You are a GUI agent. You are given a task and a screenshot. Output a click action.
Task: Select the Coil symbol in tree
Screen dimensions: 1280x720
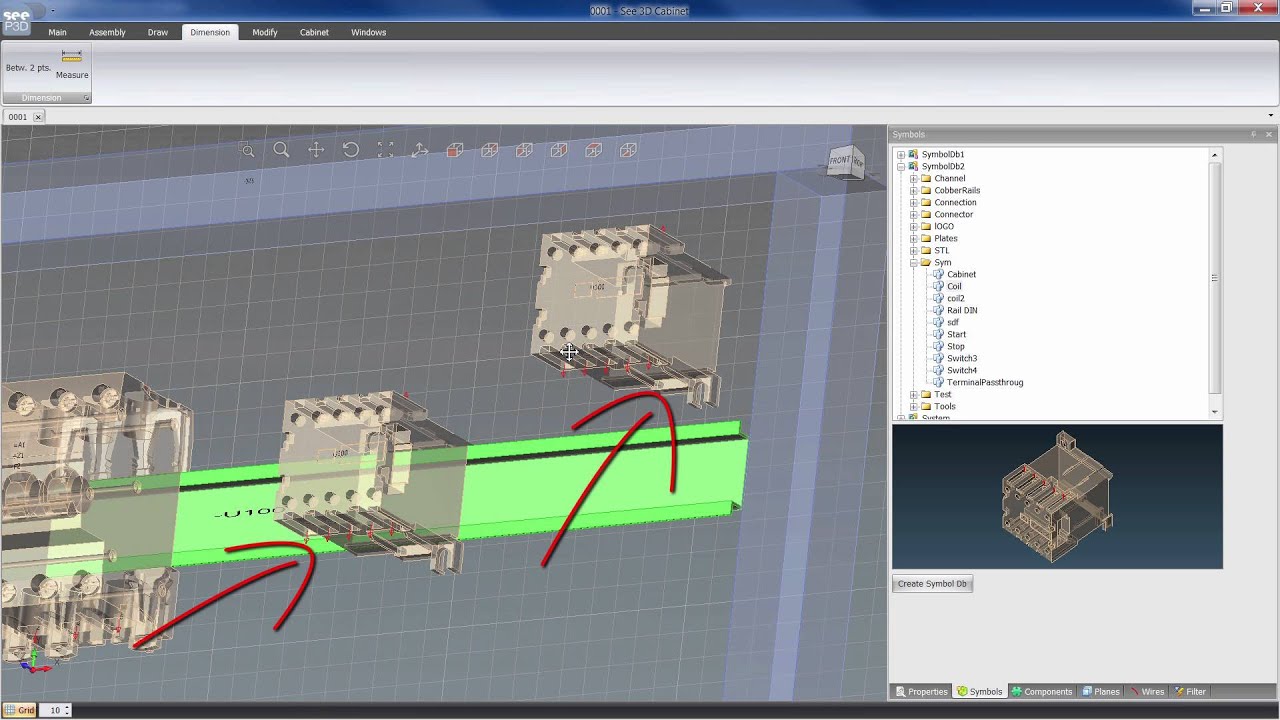coord(954,286)
